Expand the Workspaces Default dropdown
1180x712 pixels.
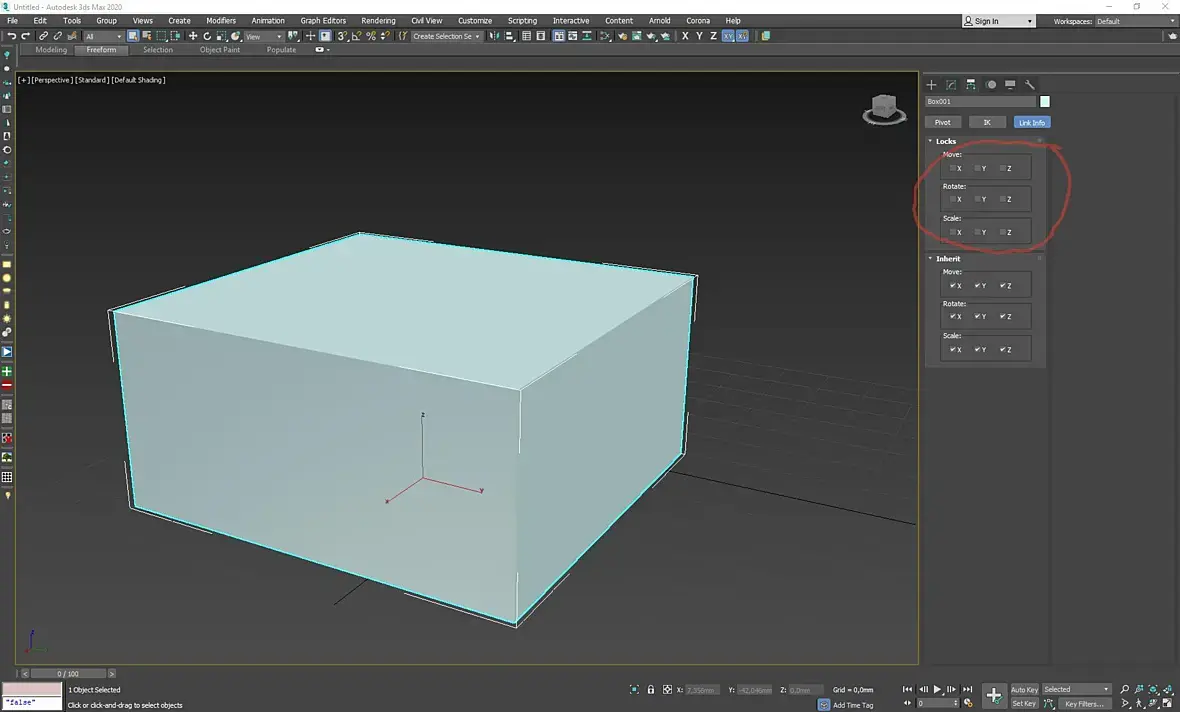click(x=1135, y=21)
